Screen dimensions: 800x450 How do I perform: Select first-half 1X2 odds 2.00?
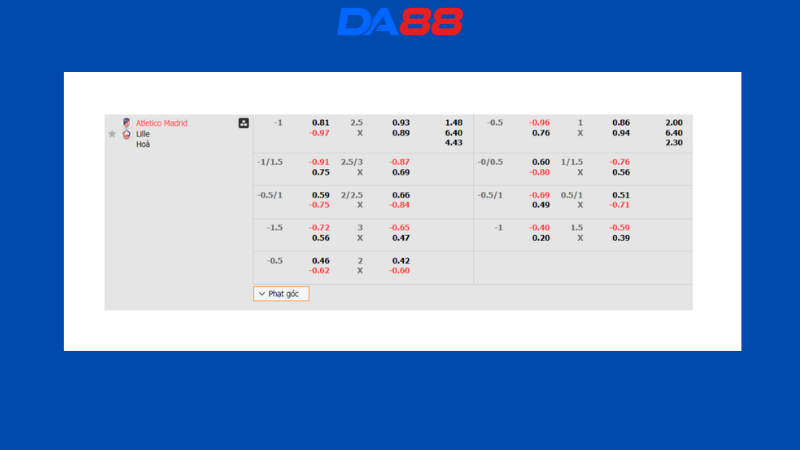(674, 122)
